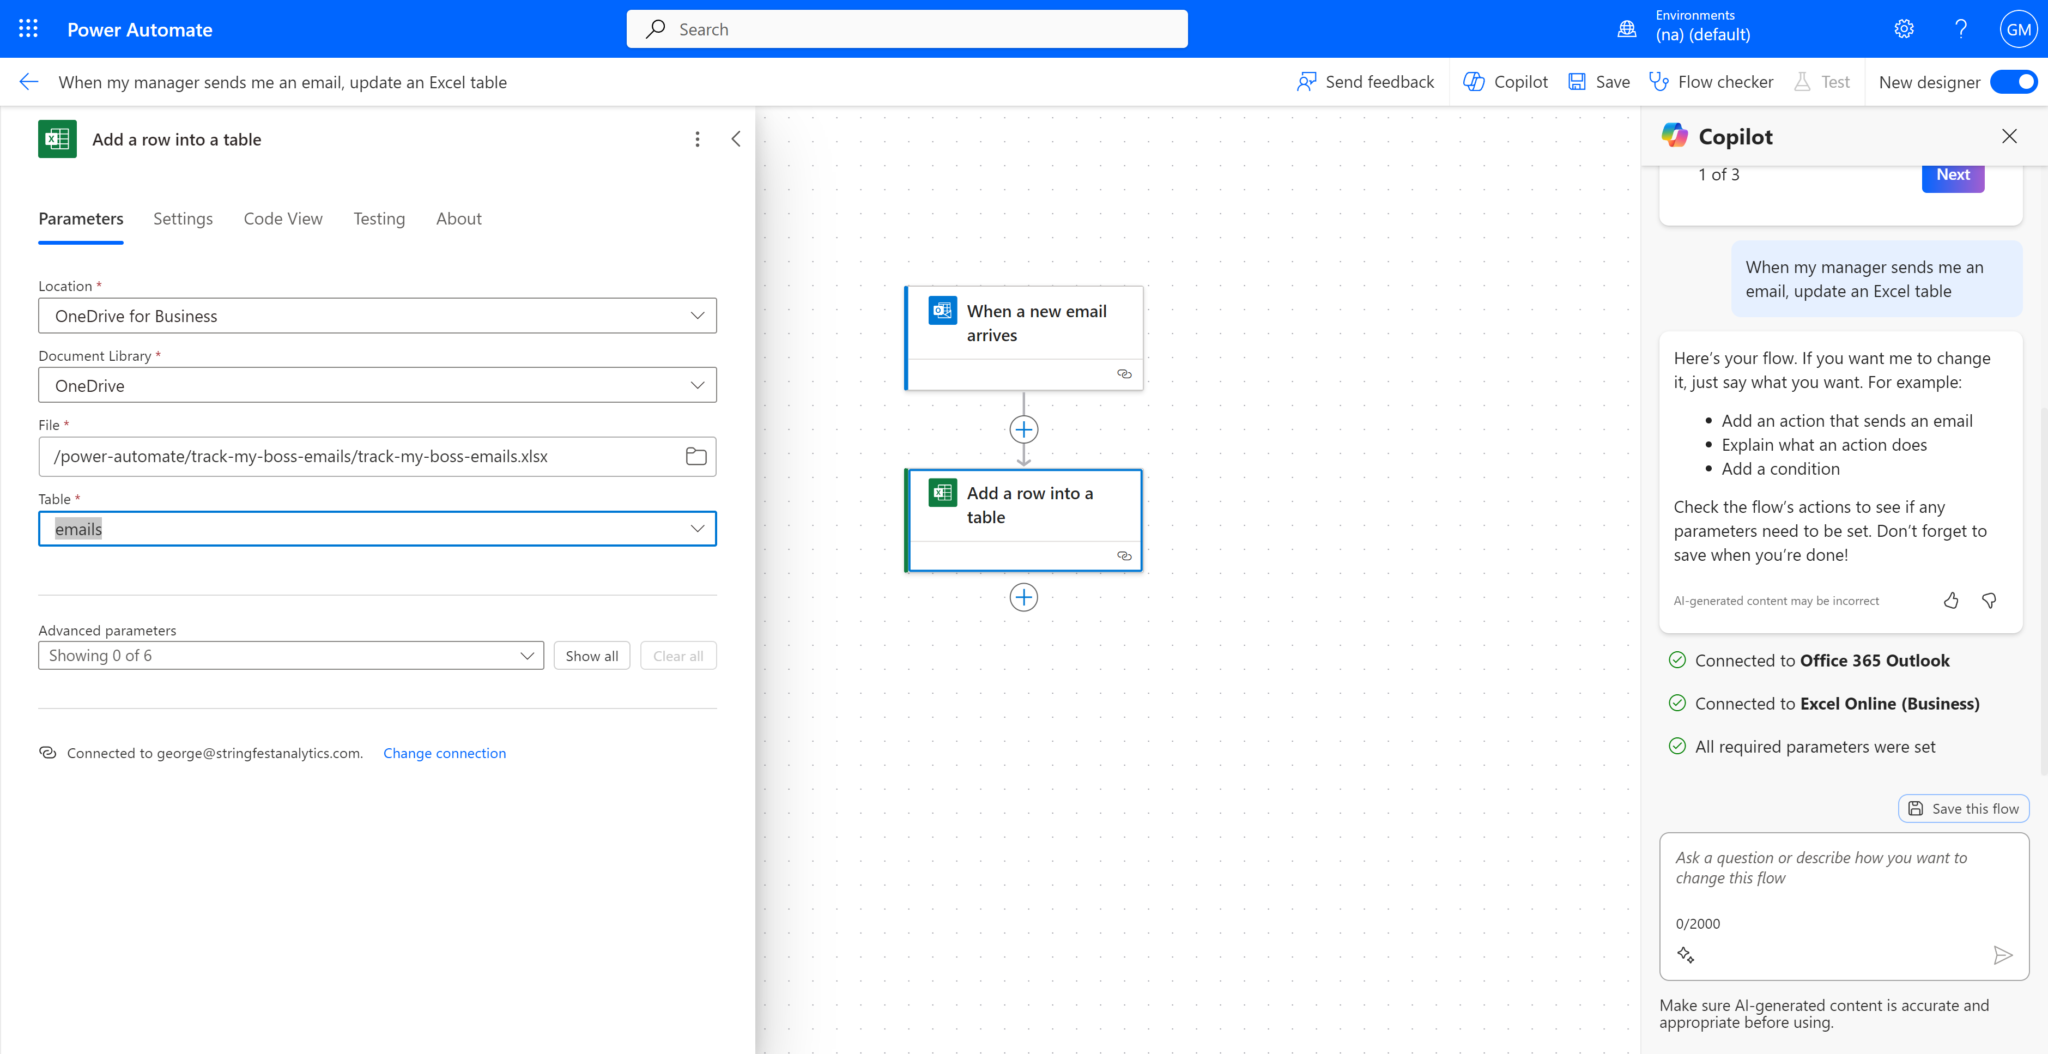Image resolution: width=2048 pixels, height=1054 pixels.
Task: Click the Change connection link
Action: pyautogui.click(x=444, y=754)
